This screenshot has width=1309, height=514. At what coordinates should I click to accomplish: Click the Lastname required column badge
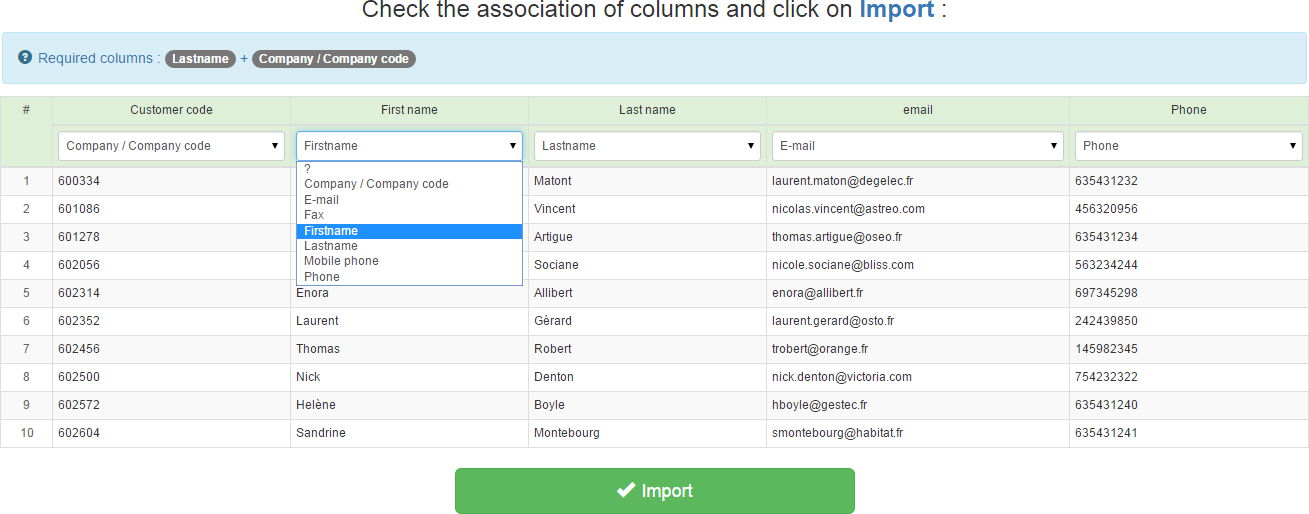pos(200,59)
